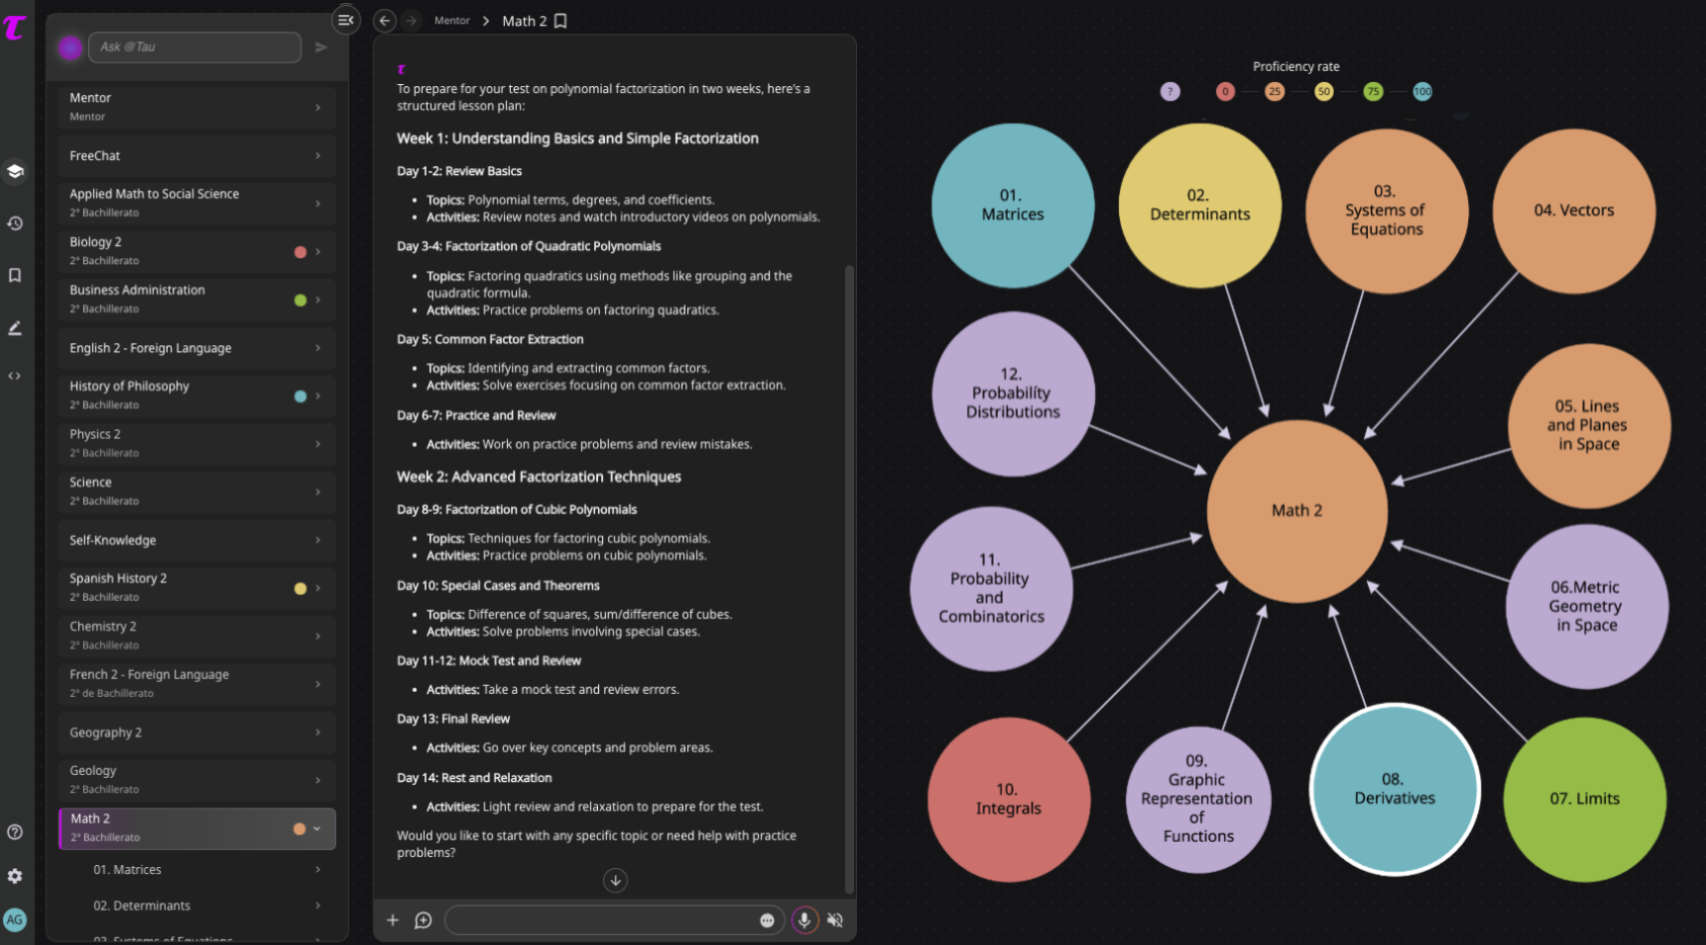Collapse the subject list panel icon
The height and width of the screenshot is (945, 1706).
point(346,20)
